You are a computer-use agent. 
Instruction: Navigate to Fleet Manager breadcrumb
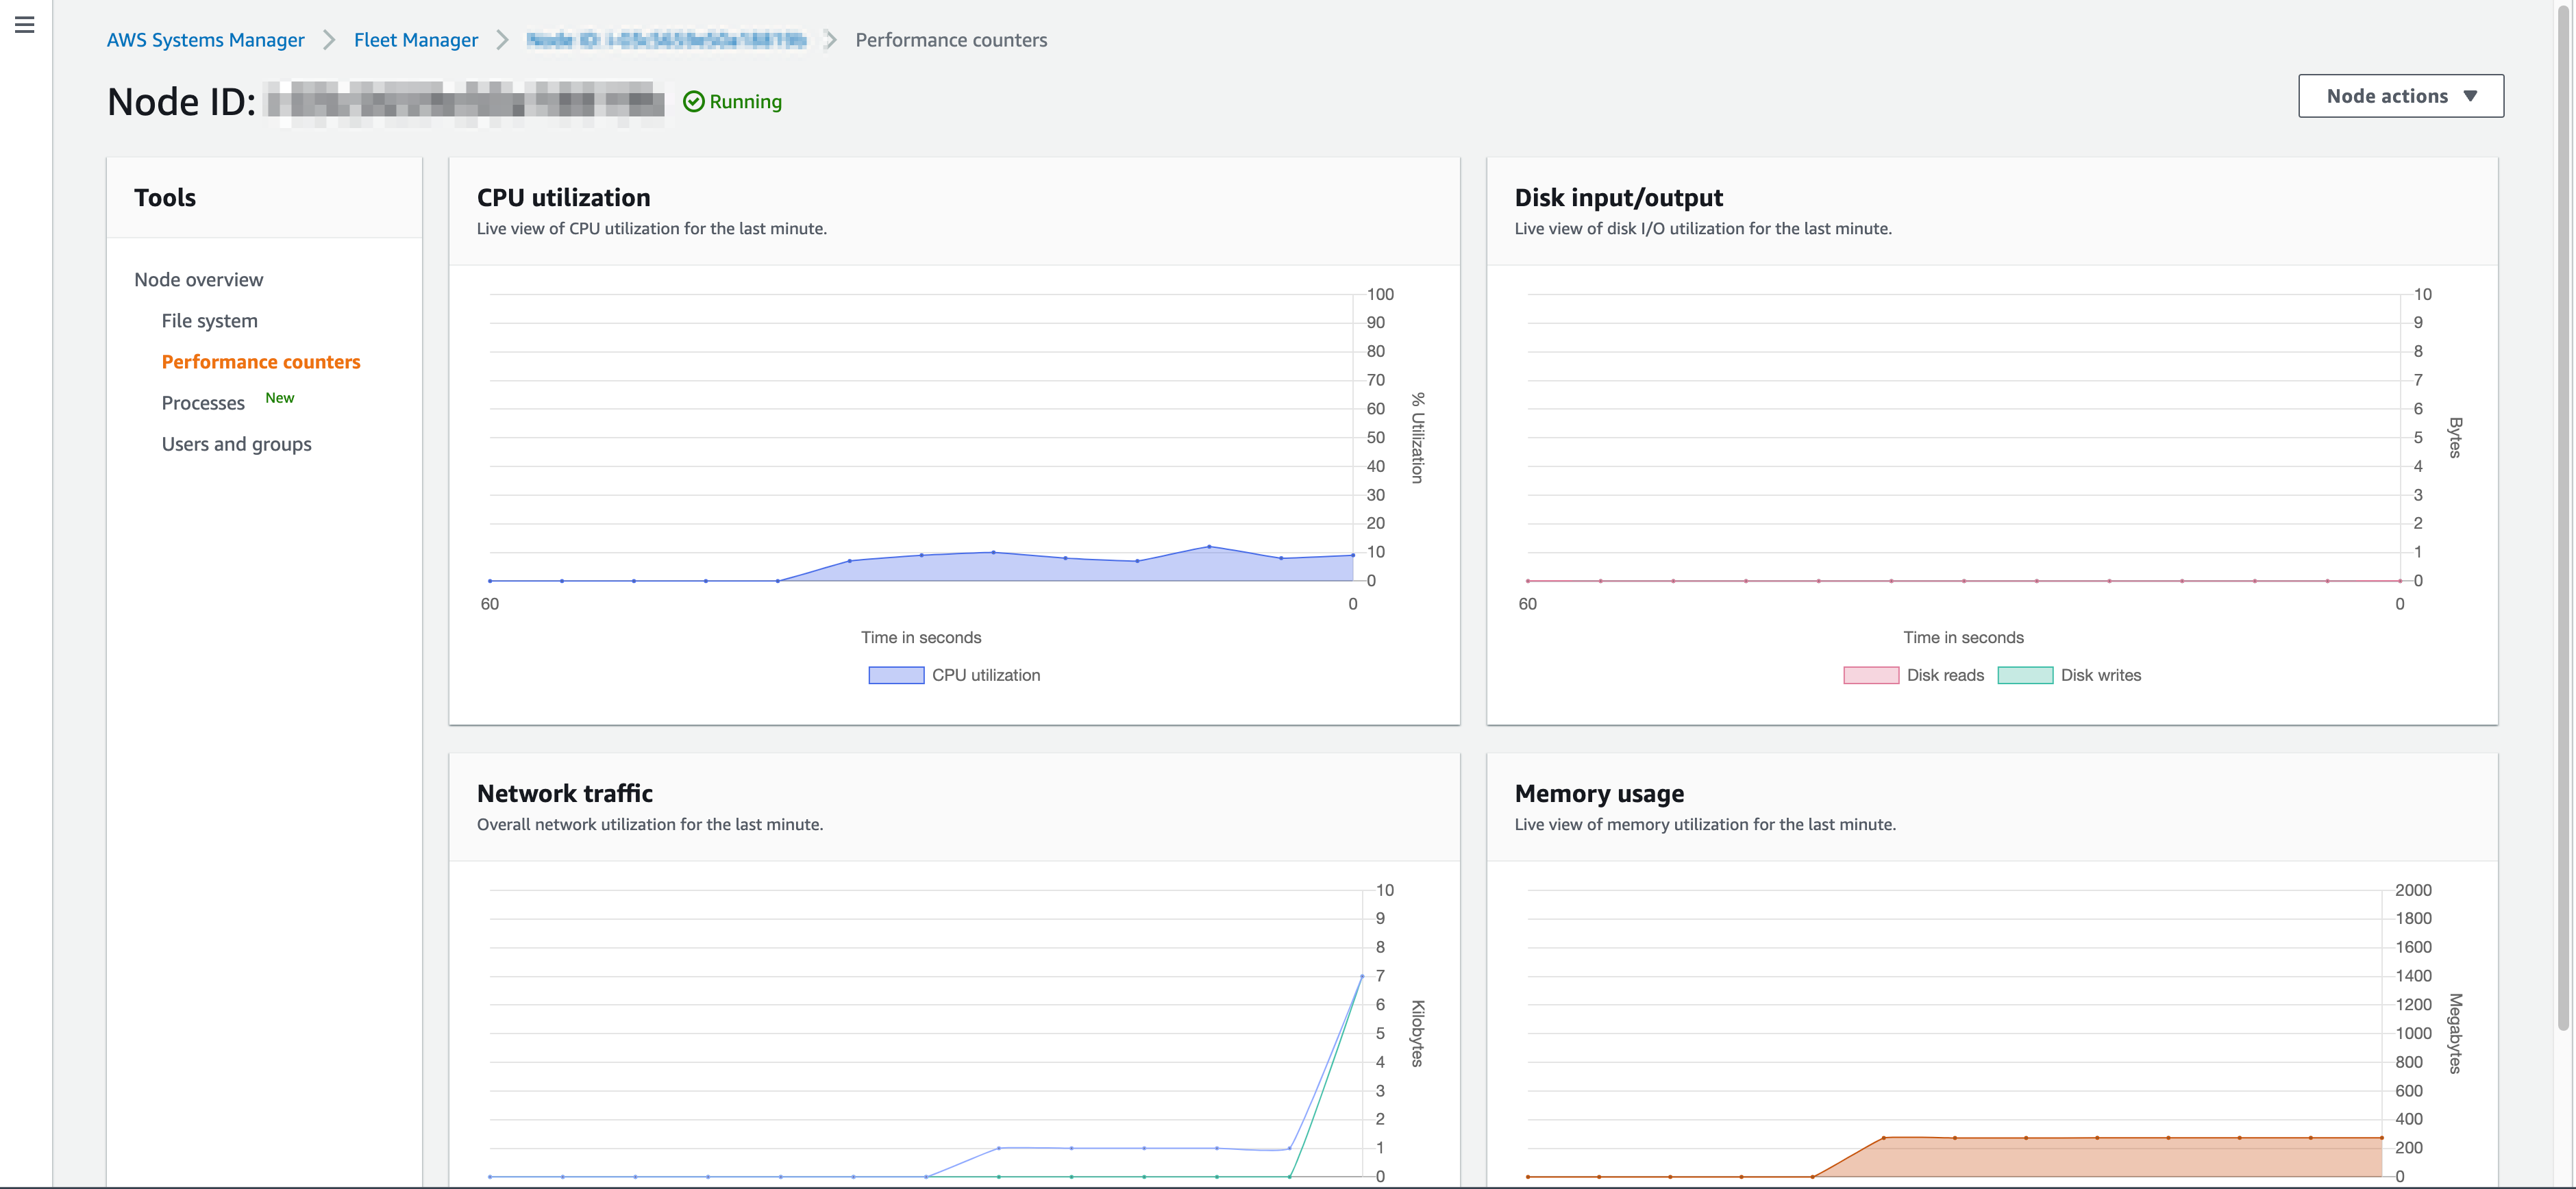click(415, 40)
